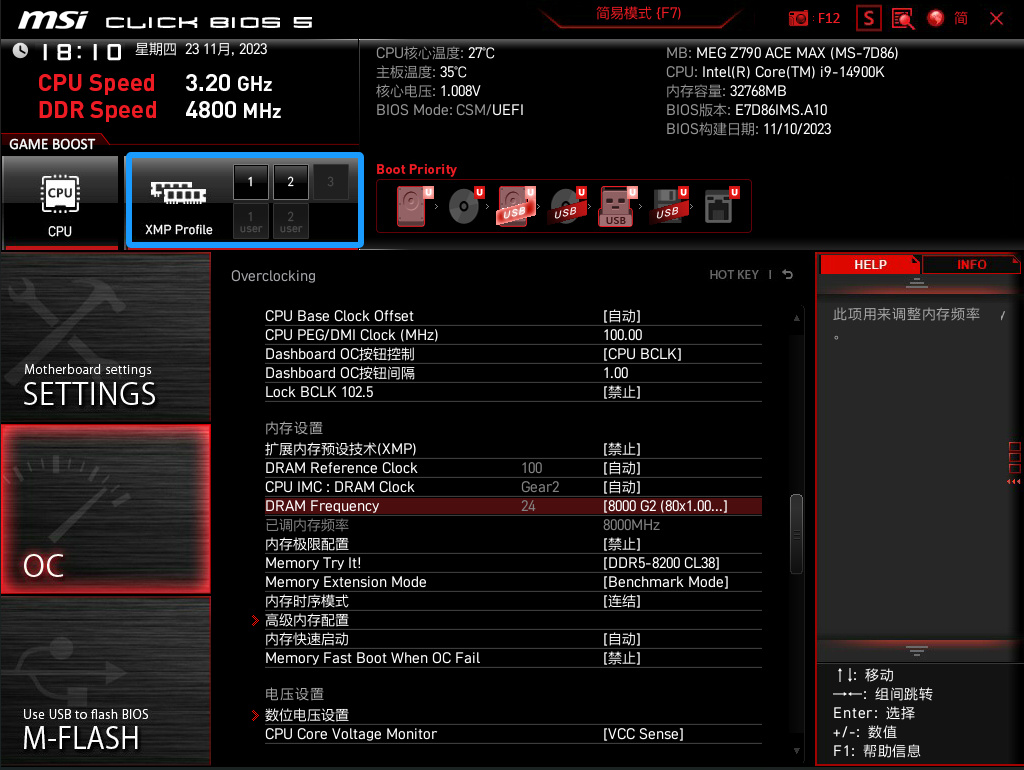Image resolution: width=1024 pixels, height=770 pixels.
Task: Select optical disc boot device icon
Action: click(x=465, y=206)
